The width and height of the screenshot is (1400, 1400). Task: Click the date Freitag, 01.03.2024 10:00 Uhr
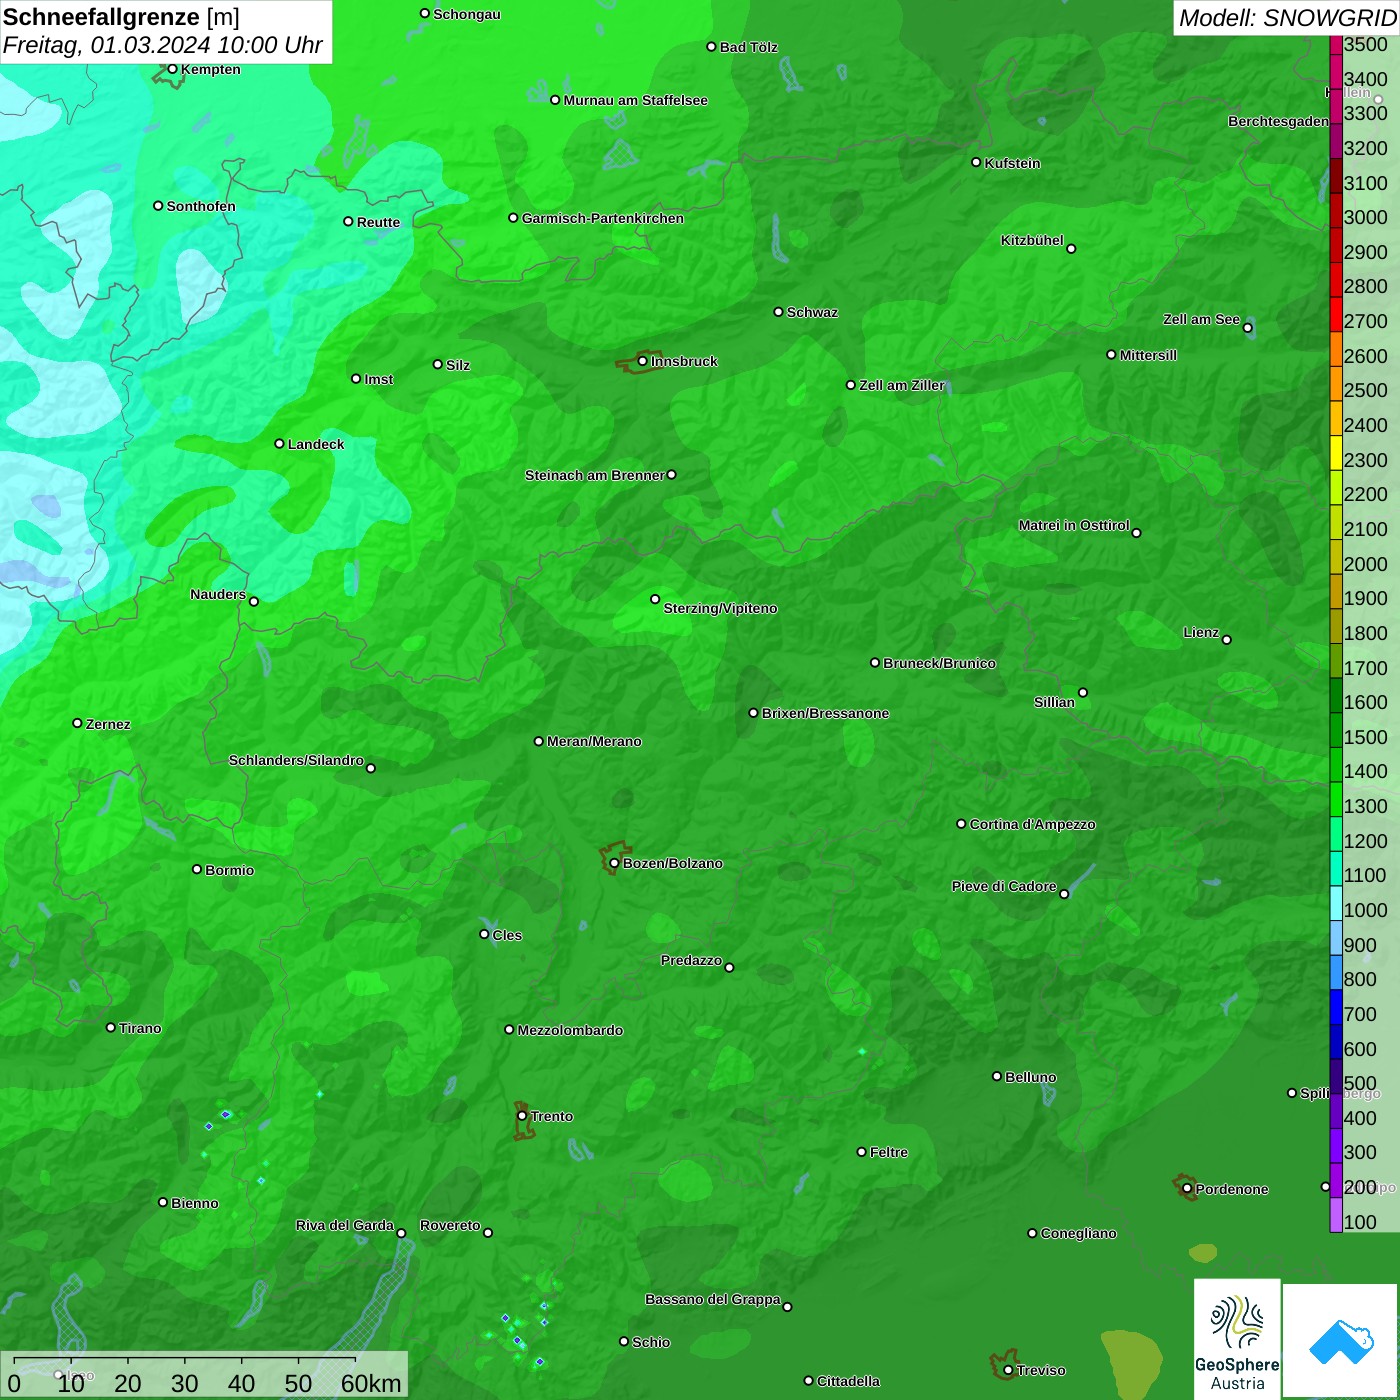click(x=162, y=45)
